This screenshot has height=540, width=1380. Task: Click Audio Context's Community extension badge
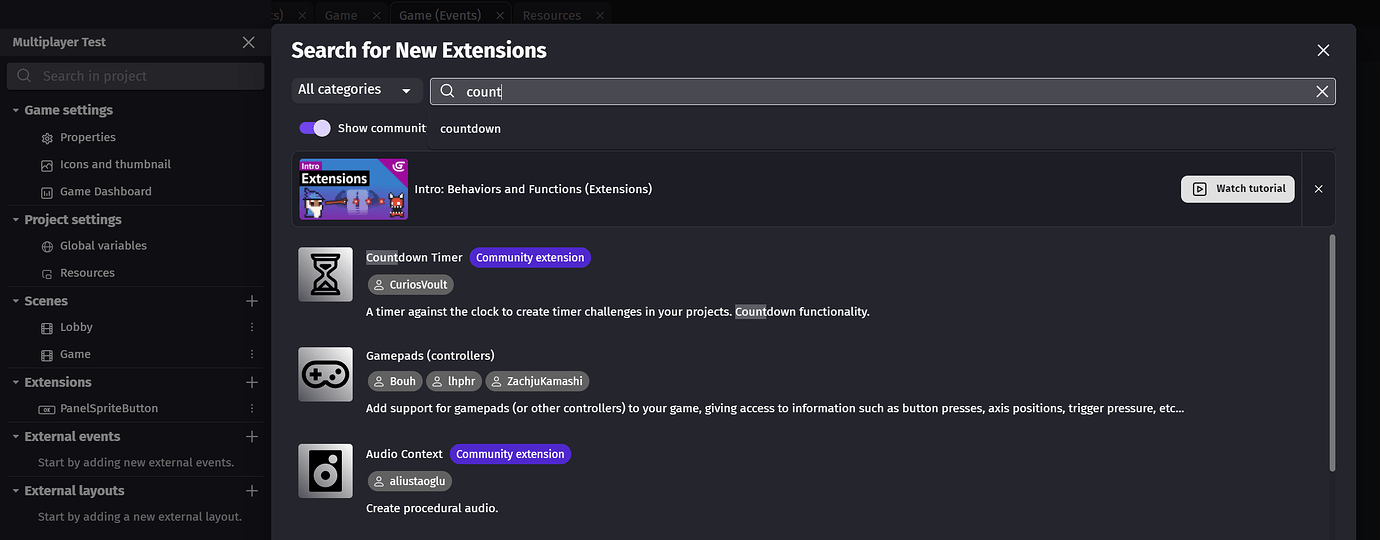click(510, 454)
